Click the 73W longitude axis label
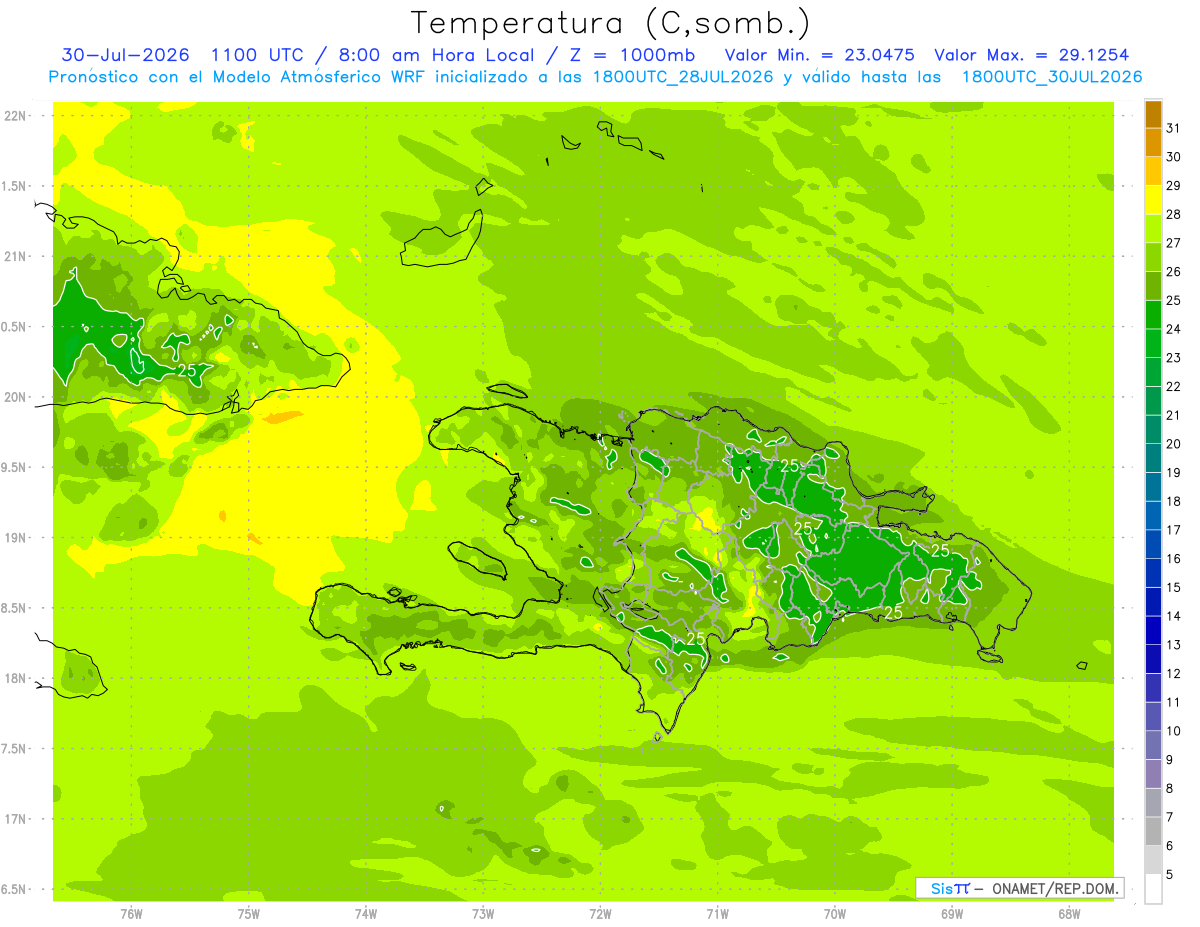Viewport: 1200px width, 927px height. click(x=483, y=914)
